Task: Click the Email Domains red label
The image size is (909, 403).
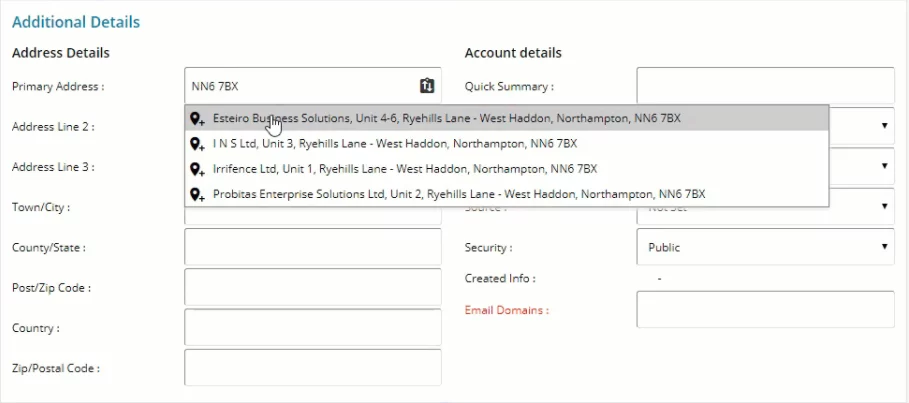Action: point(507,310)
